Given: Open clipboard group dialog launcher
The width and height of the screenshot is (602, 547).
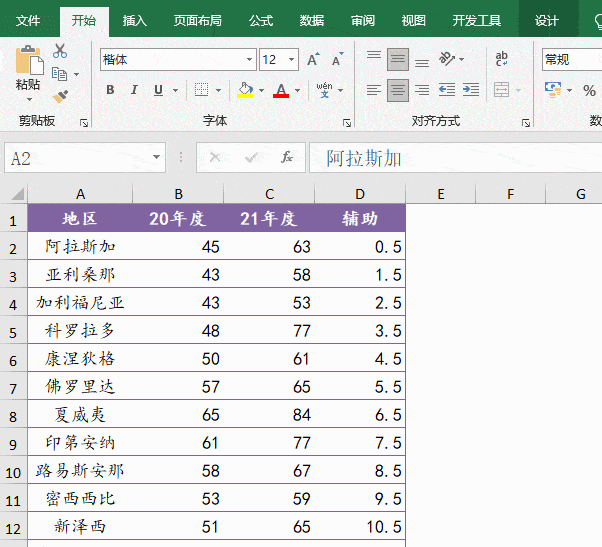Looking at the screenshot, I should (x=84, y=123).
